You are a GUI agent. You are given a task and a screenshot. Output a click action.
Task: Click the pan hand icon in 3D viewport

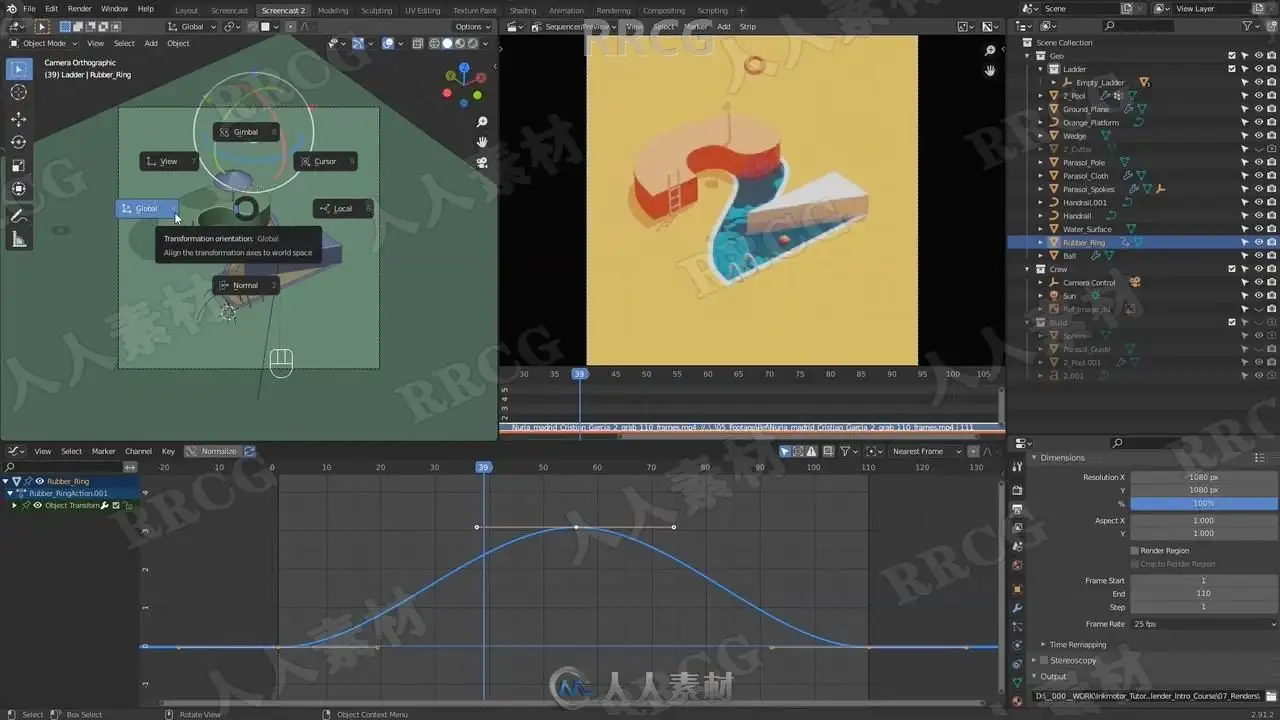point(482,142)
